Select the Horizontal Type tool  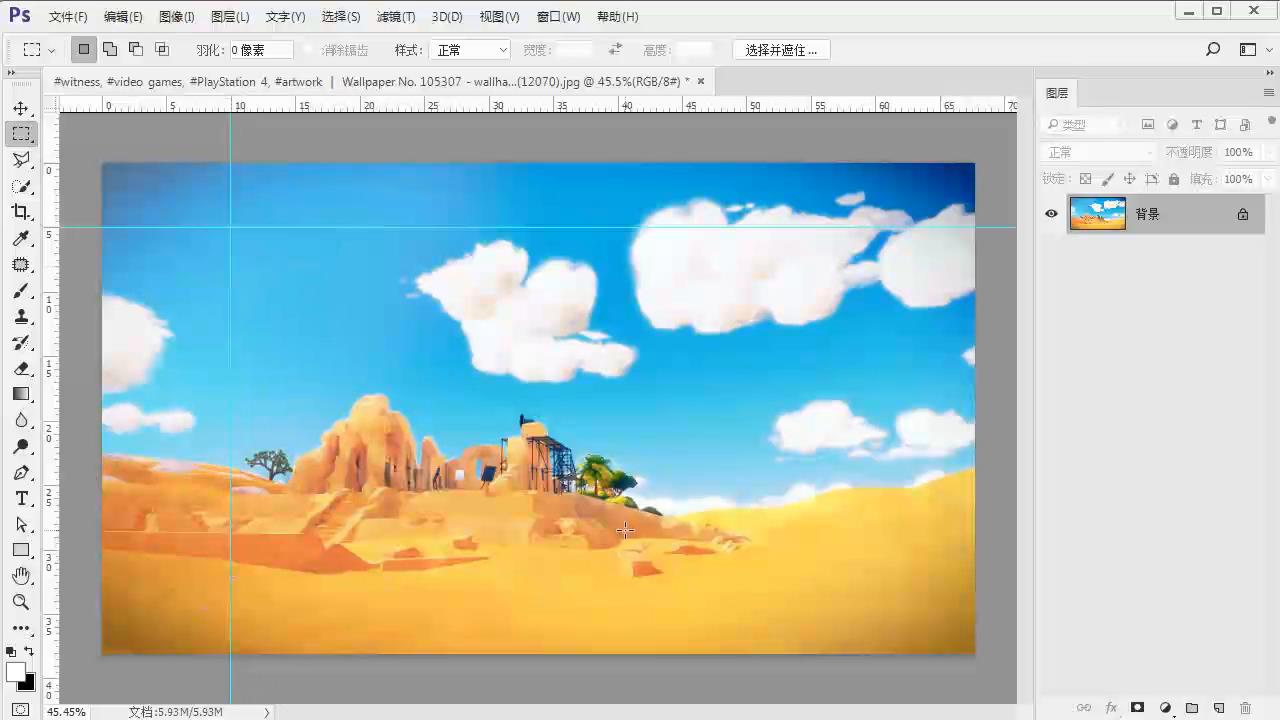[x=21, y=498]
